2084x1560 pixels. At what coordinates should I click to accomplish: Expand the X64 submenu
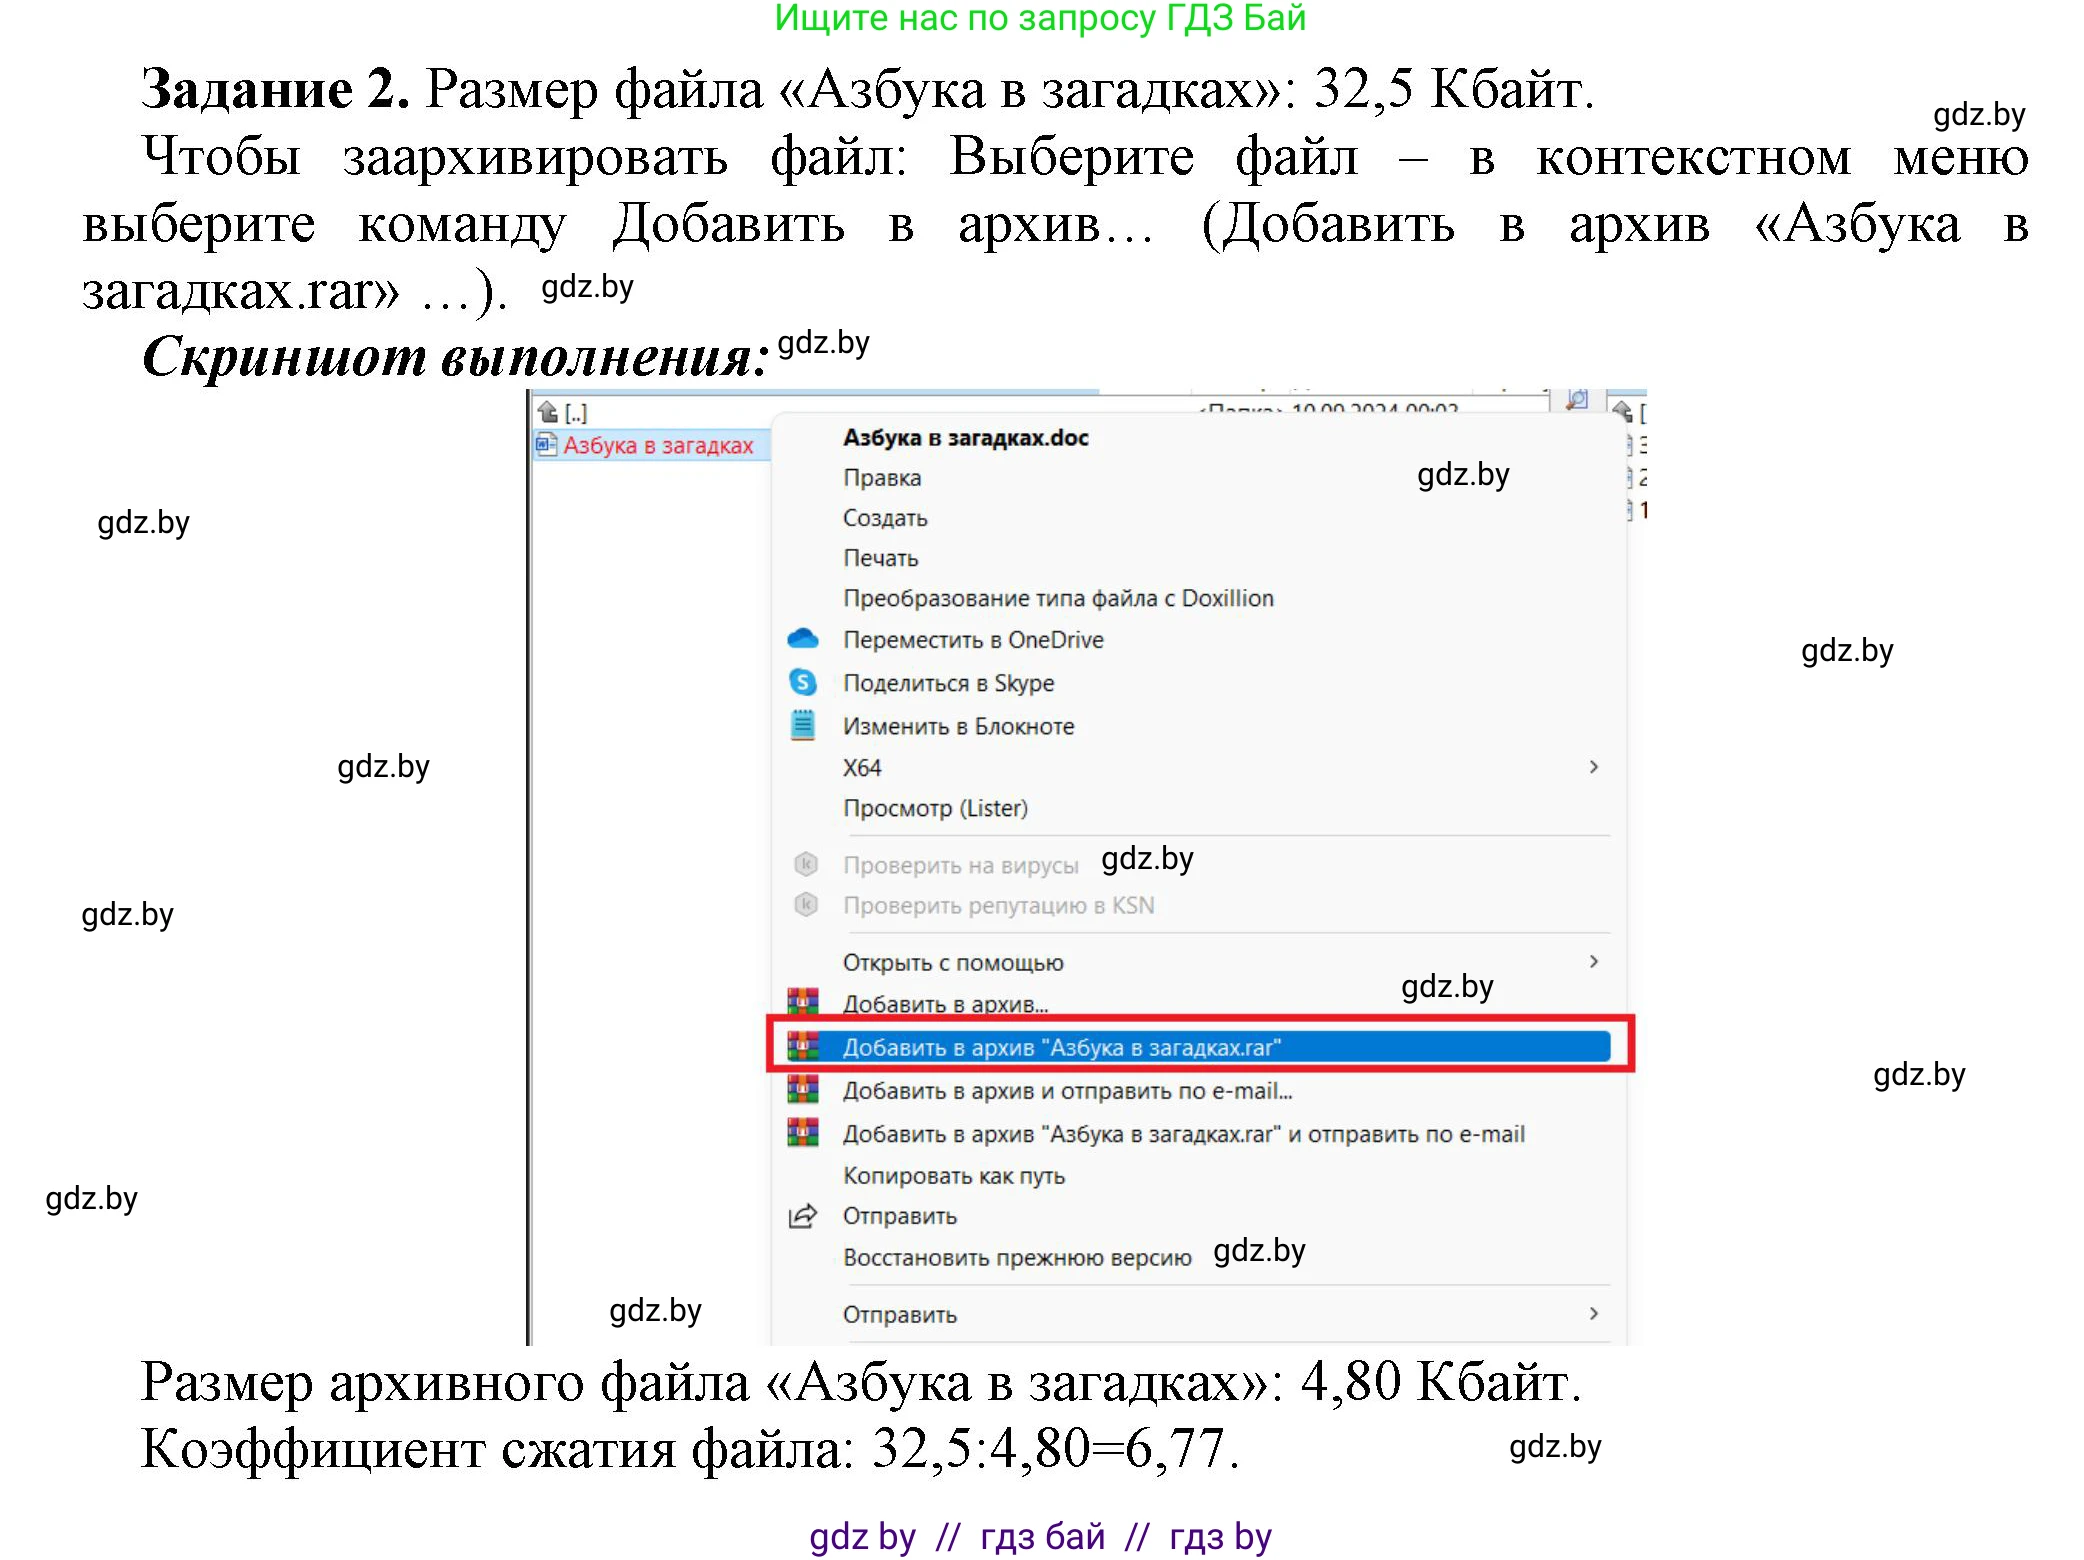[1593, 767]
